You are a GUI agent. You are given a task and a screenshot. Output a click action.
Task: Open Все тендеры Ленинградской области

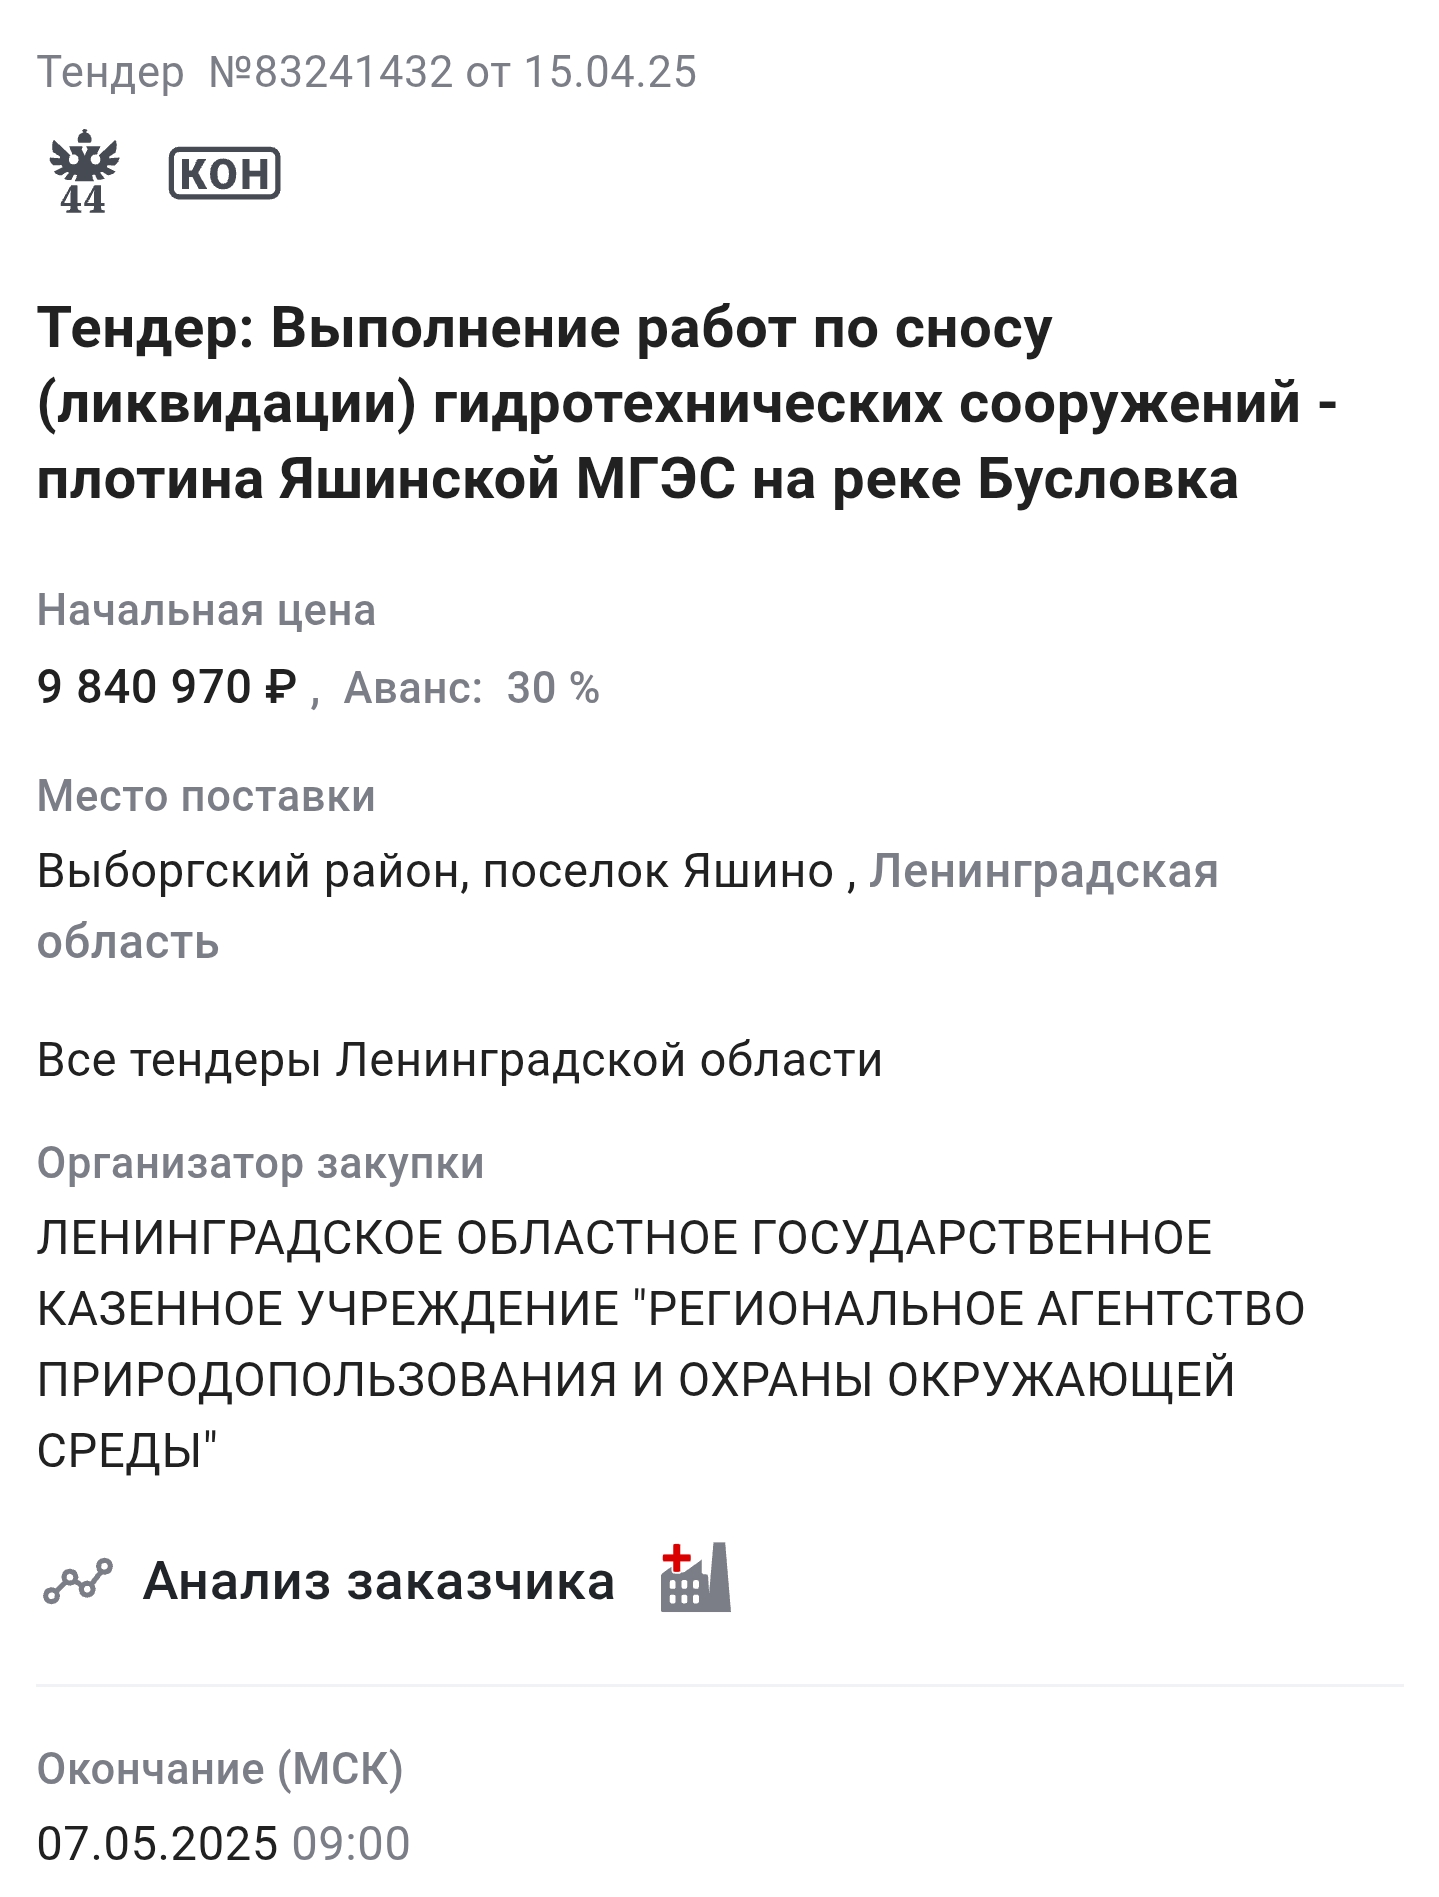[x=459, y=1060]
